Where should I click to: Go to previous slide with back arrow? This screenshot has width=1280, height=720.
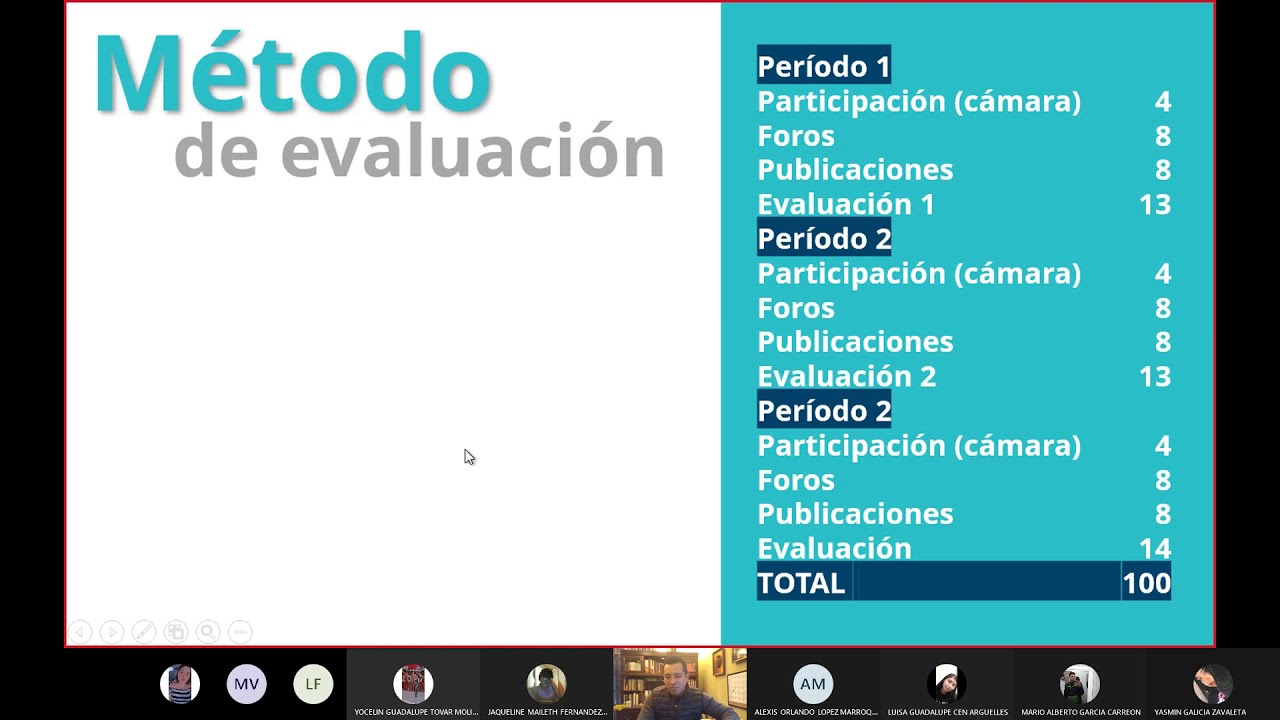coord(80,632)
